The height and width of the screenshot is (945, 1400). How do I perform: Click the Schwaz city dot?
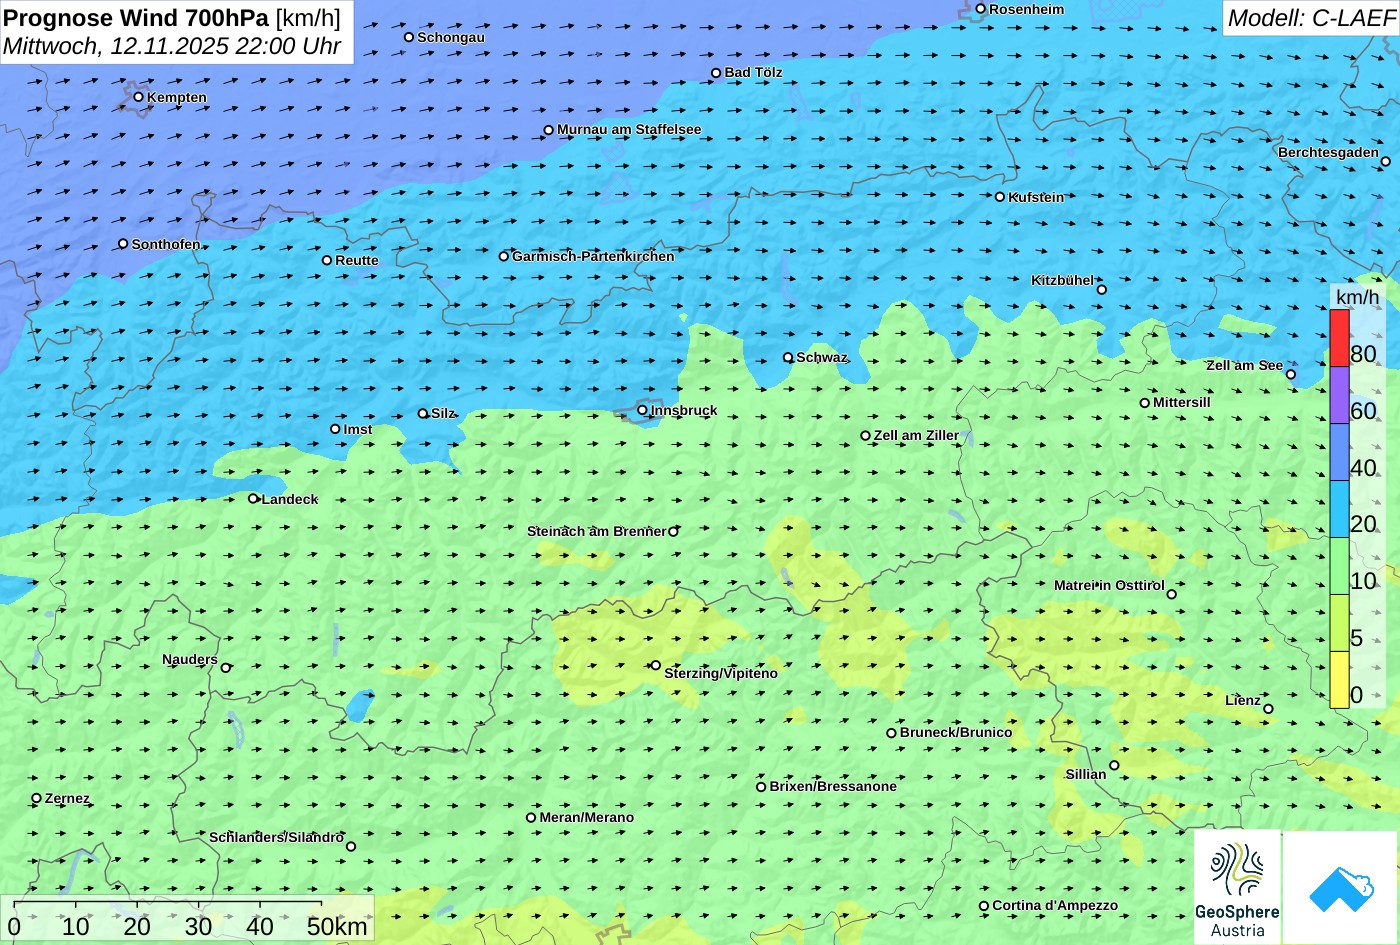coord(787,357)
